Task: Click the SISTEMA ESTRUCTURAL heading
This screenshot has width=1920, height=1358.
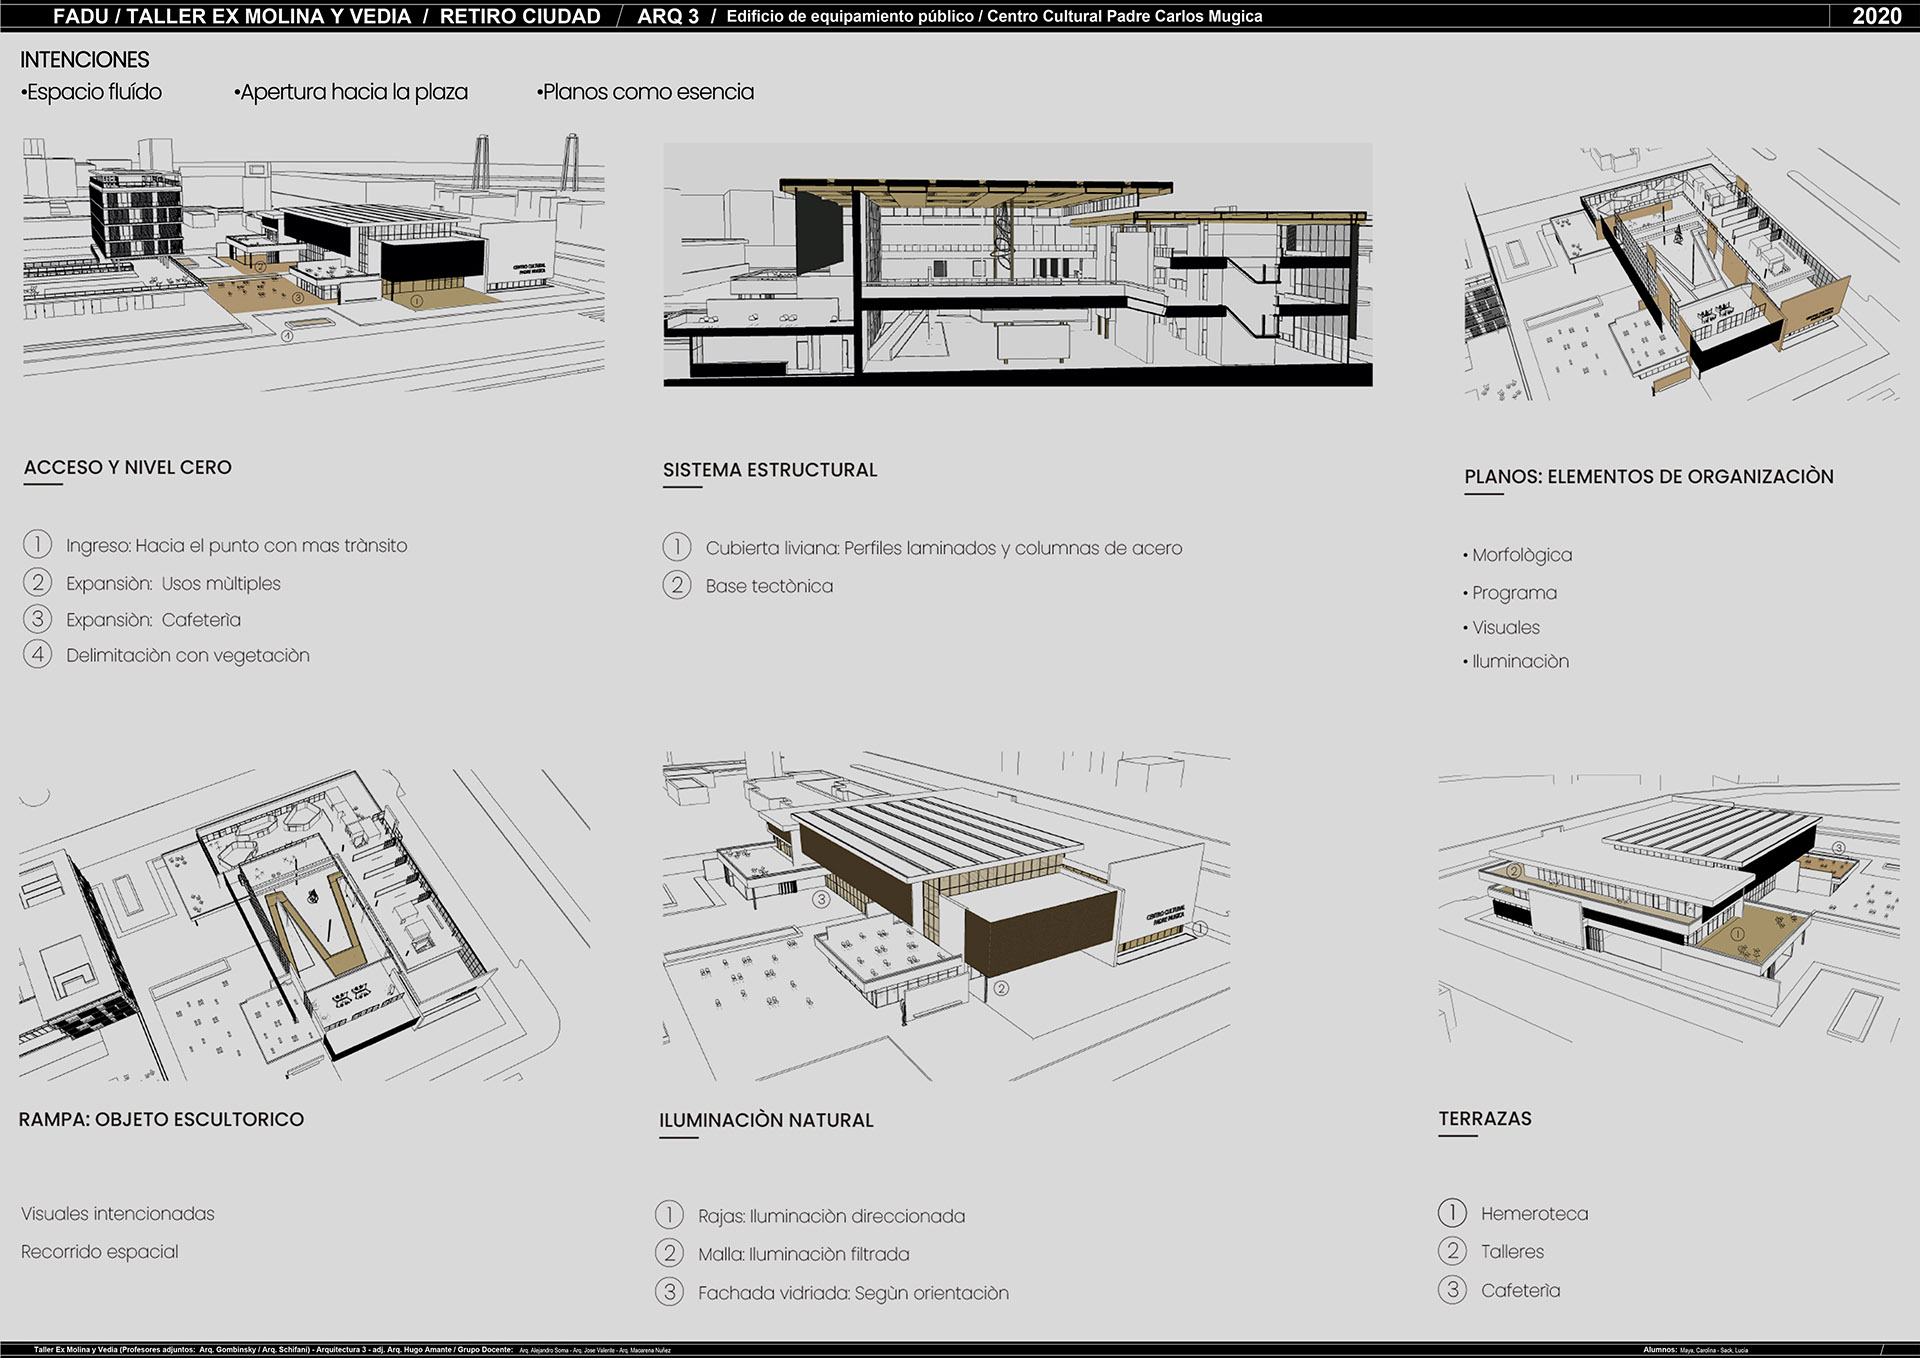Action: pyautogui.click(x=769, y=470)
